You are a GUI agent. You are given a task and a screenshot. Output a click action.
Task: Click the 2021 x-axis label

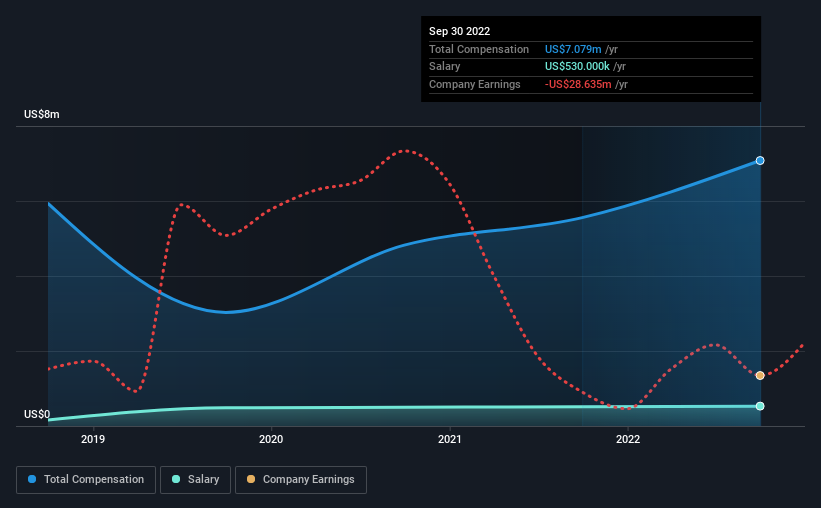pos(449,439)
